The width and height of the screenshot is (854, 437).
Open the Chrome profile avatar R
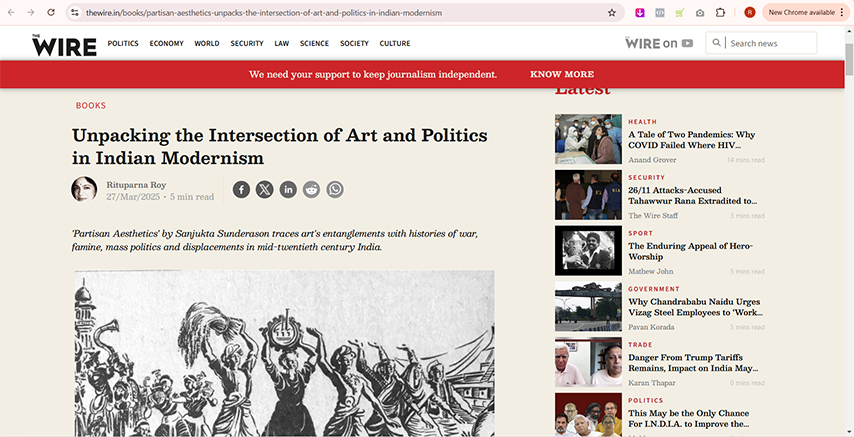(749, 13)
